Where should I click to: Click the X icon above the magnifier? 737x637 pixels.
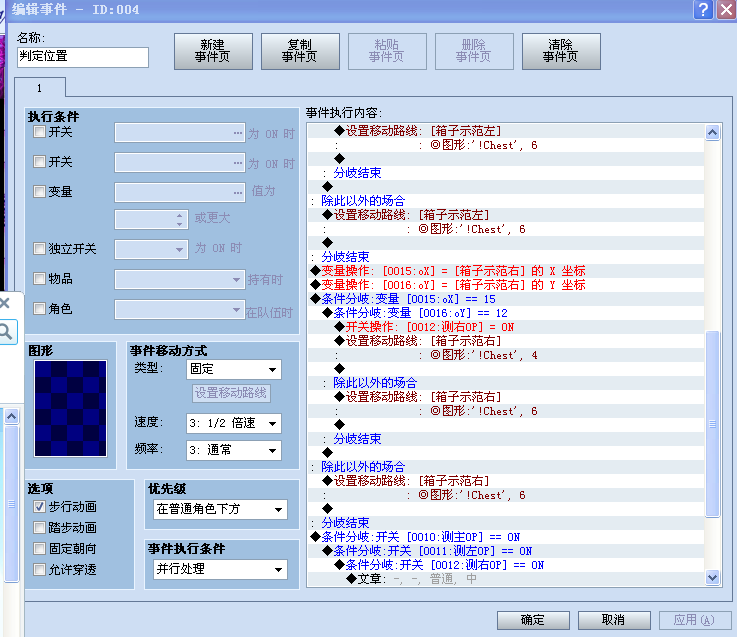coord(5,303)
